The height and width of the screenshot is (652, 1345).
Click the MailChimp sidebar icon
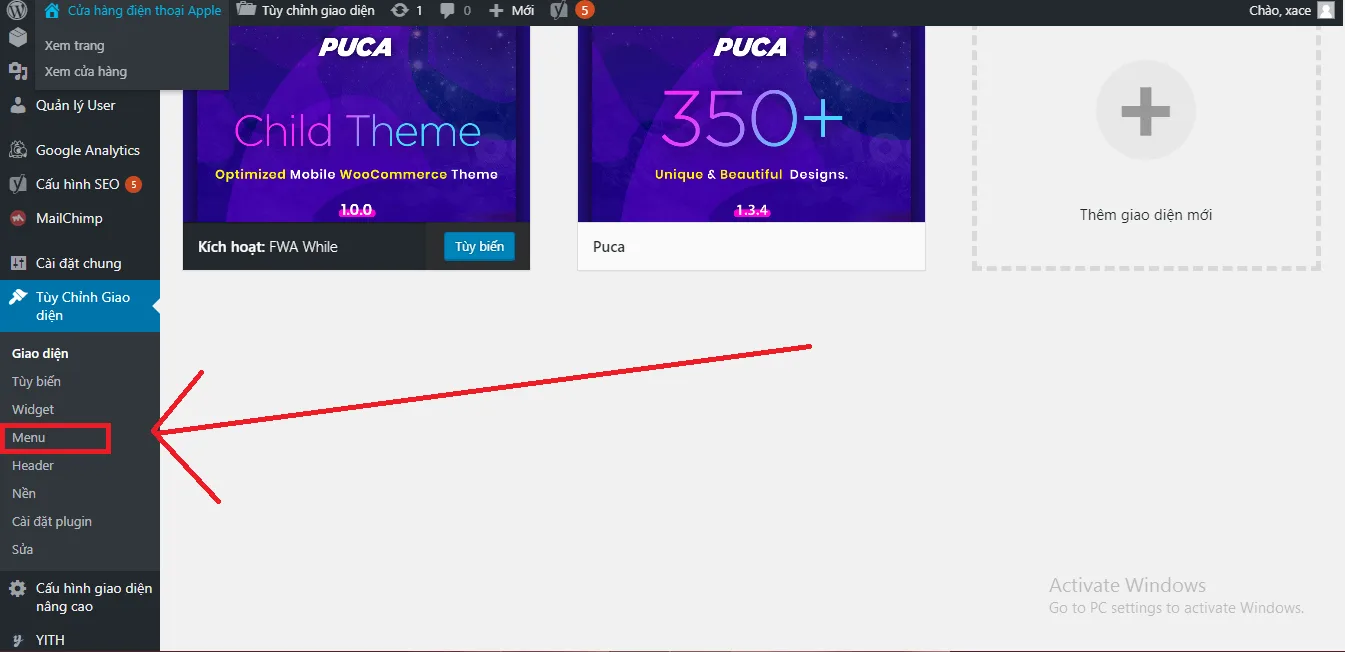click(17, 218)
